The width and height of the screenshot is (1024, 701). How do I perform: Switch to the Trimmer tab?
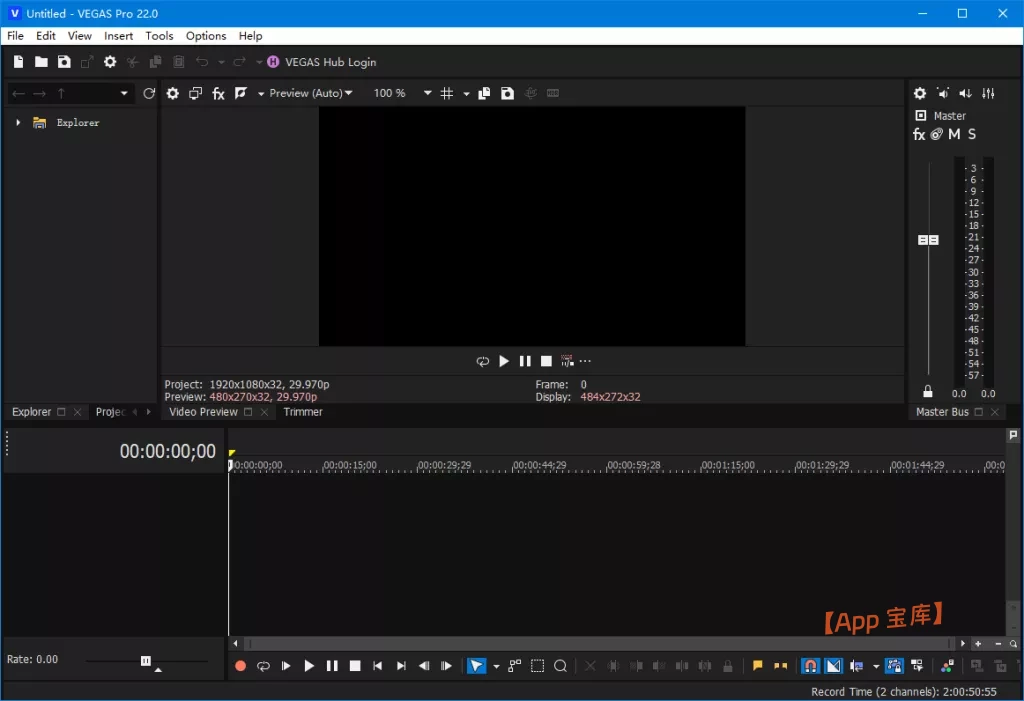303,412
